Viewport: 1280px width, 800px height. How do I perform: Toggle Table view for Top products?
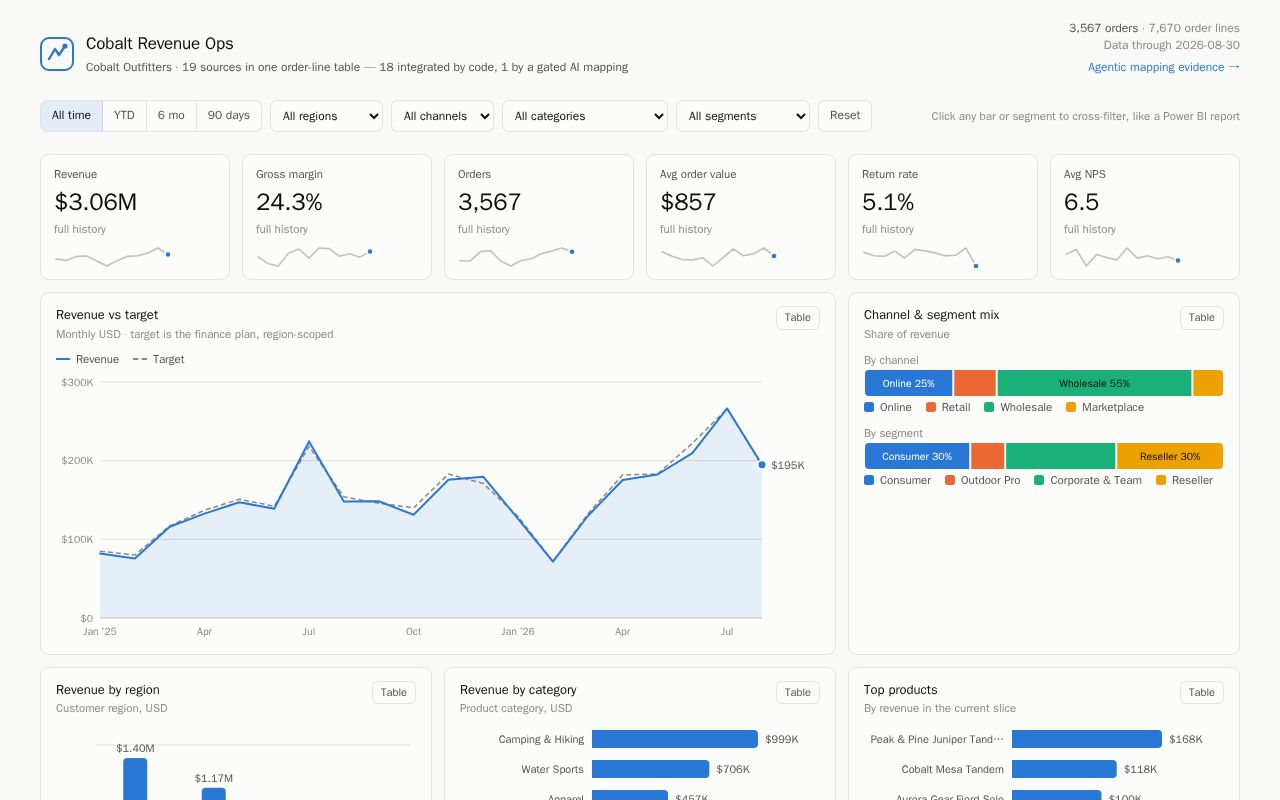pos(1202,693)
